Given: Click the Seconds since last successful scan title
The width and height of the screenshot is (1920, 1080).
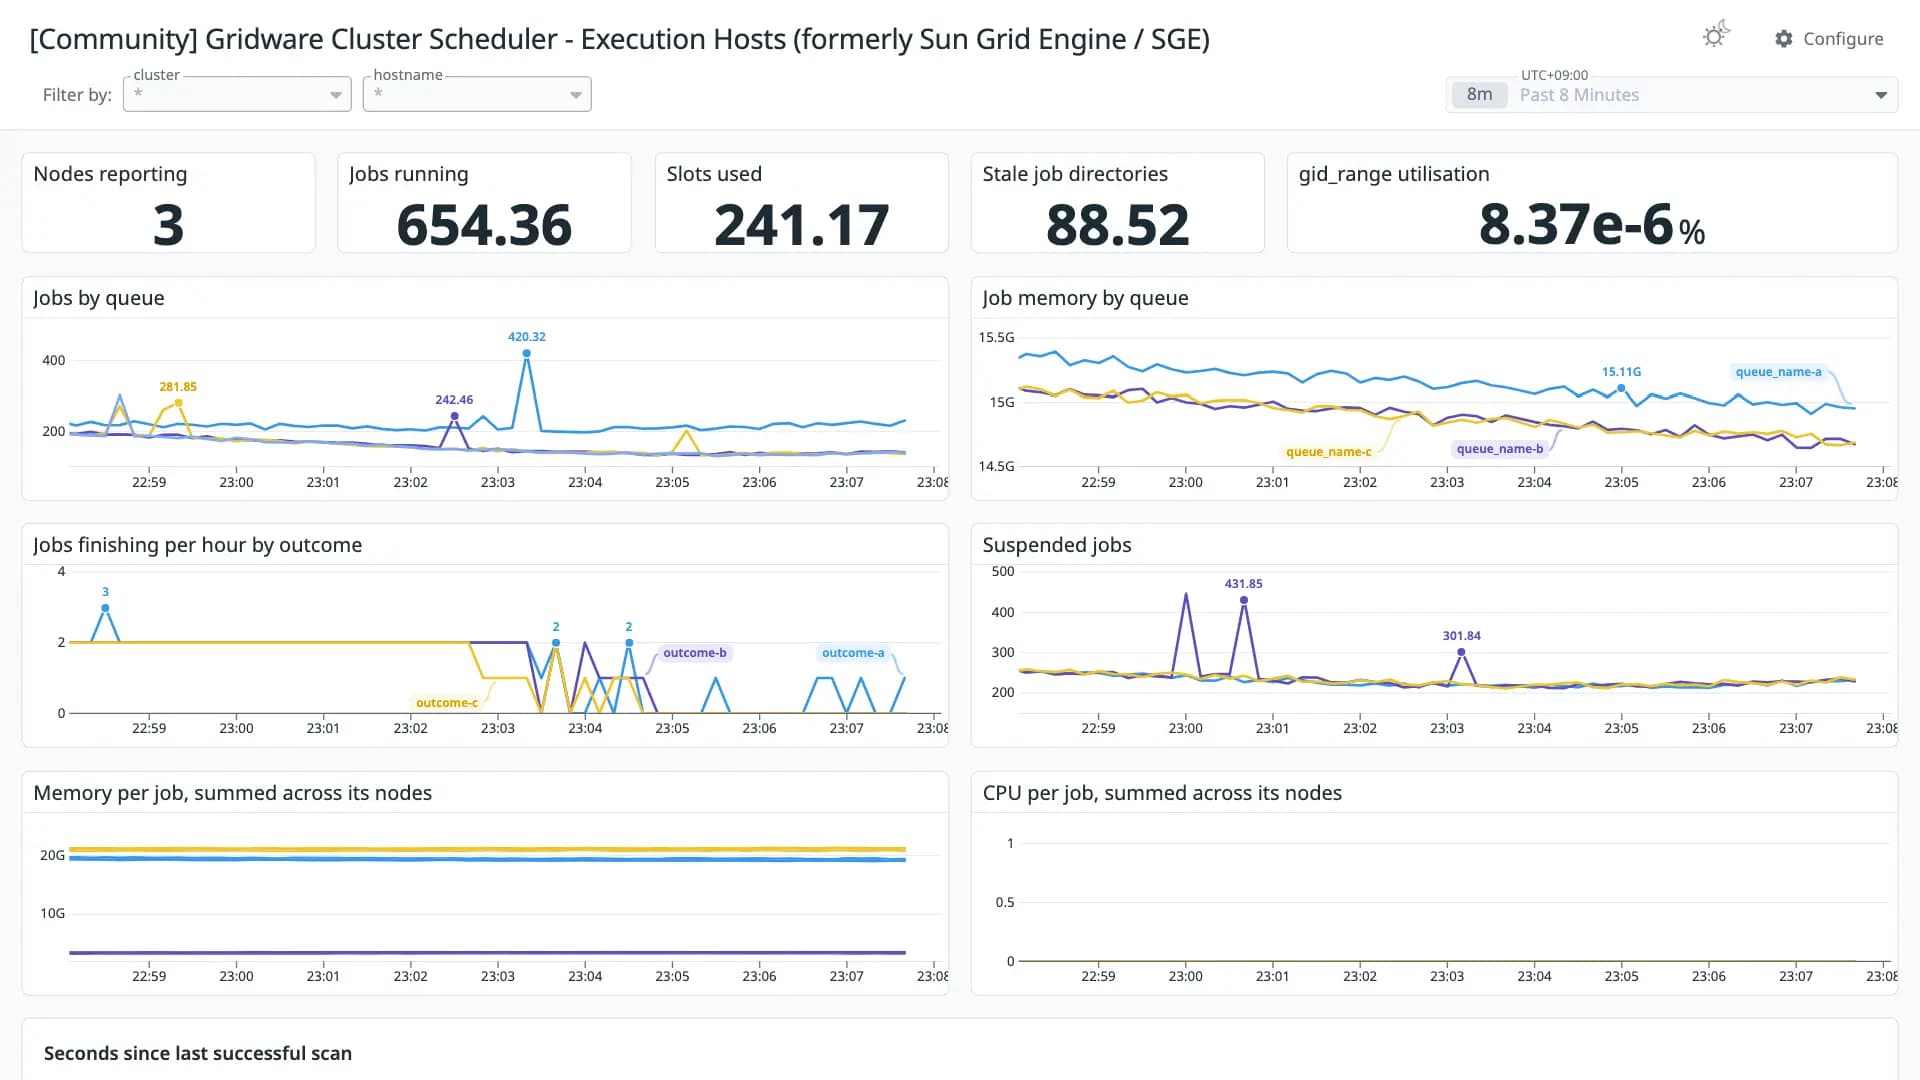Looking at the screenshot, I should click(198, 1053).
